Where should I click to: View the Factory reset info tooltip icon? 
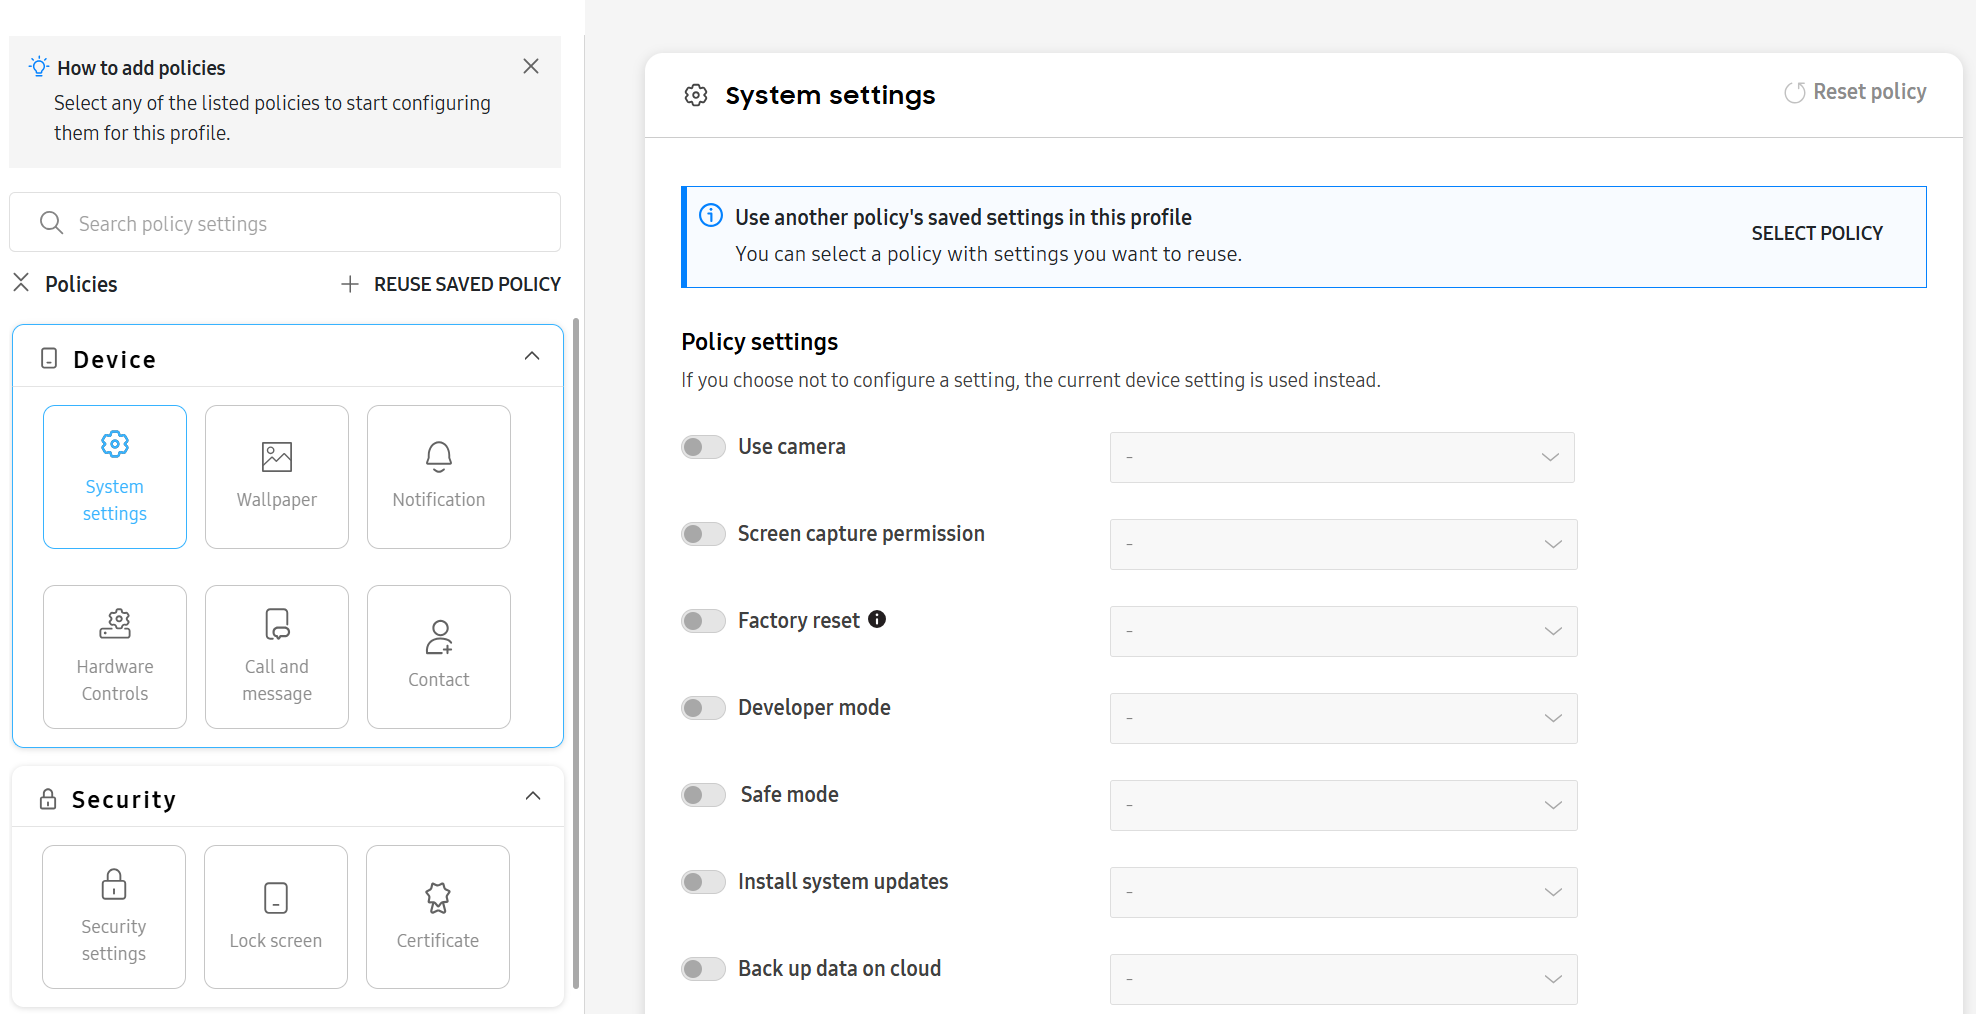(x=877, y=620)
